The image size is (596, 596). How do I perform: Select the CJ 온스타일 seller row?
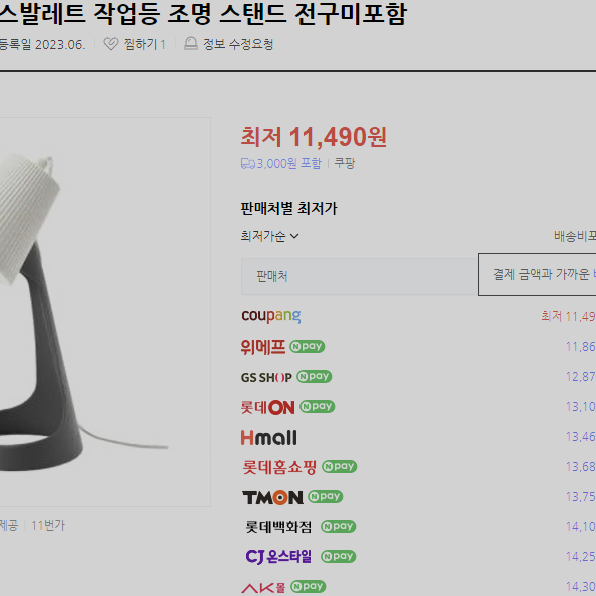click(418, 557)
